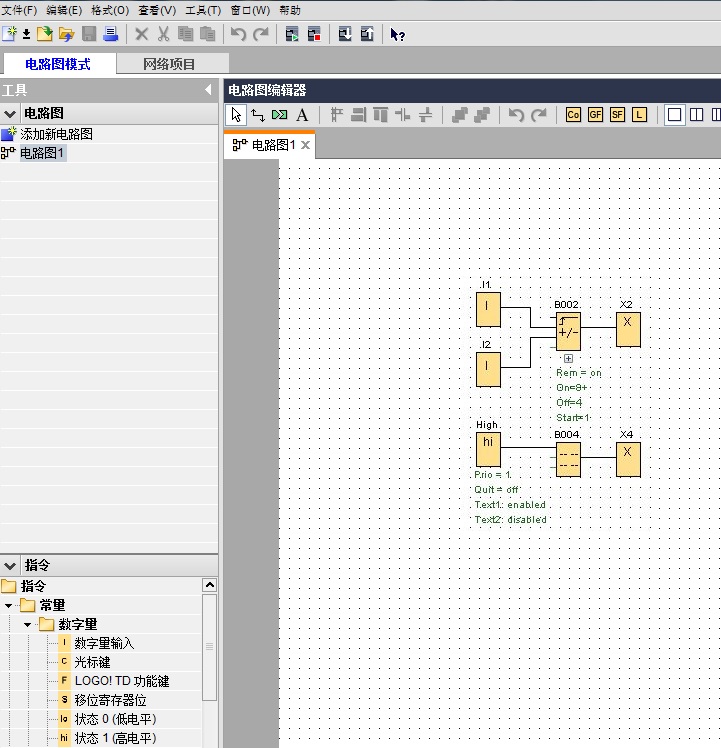Collapse the 指令 section chevron

coord(10,566)
